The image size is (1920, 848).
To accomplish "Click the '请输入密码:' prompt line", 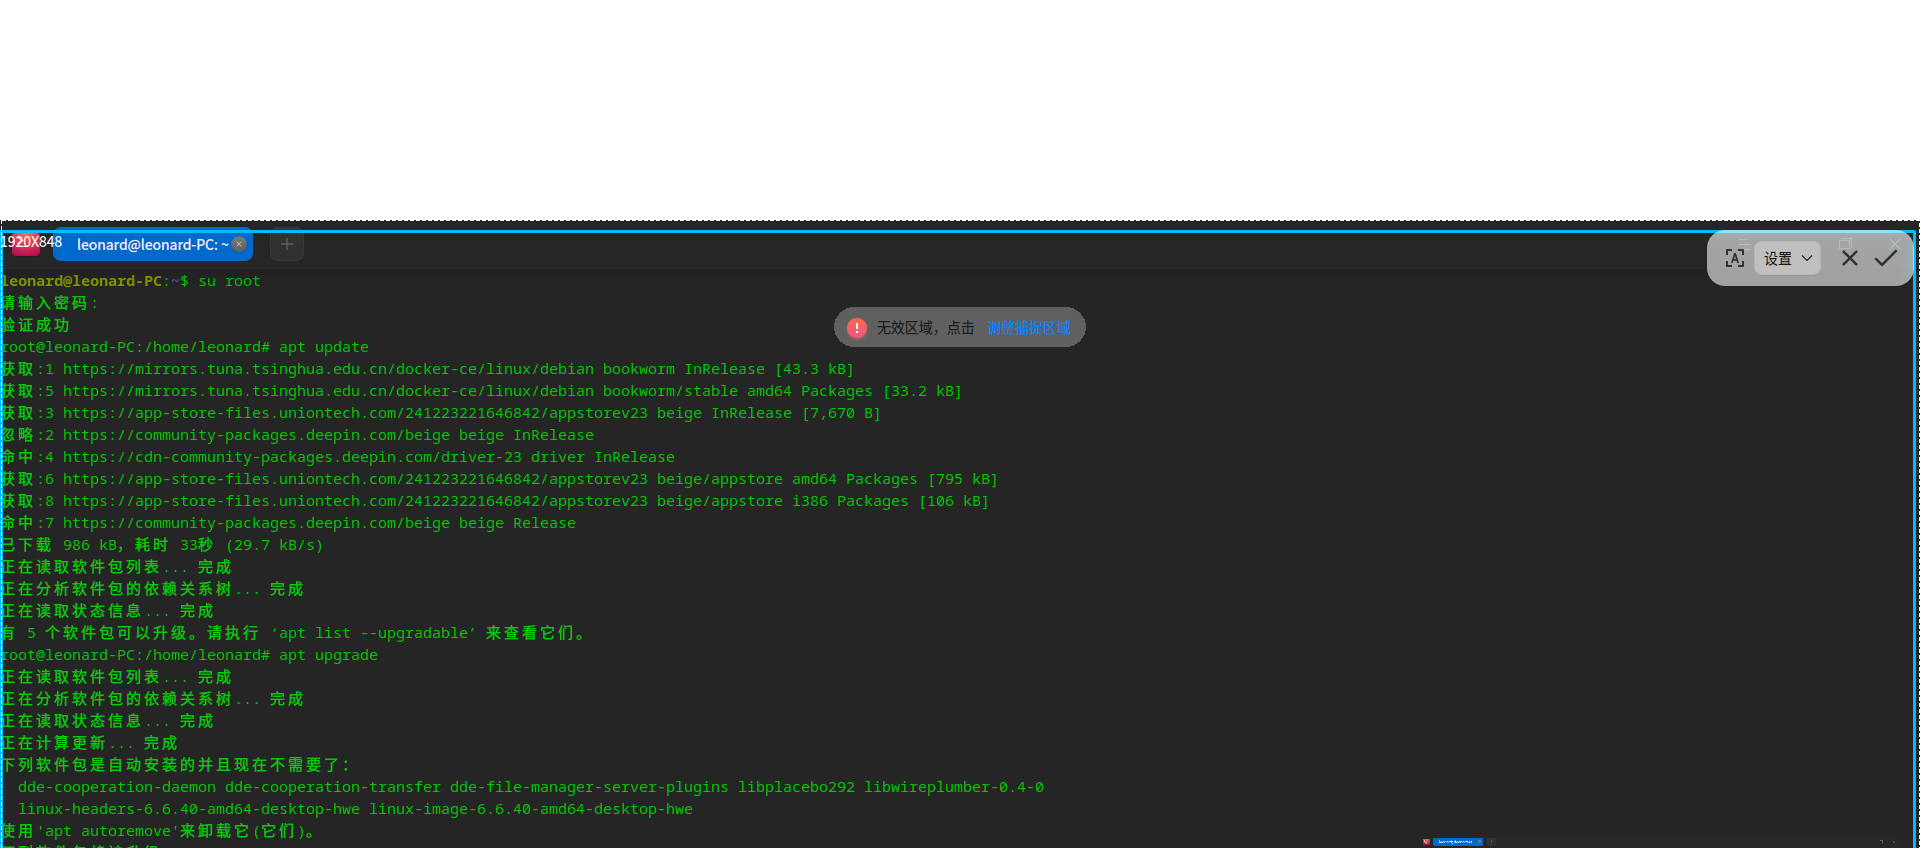I will [x=49, y=303].
